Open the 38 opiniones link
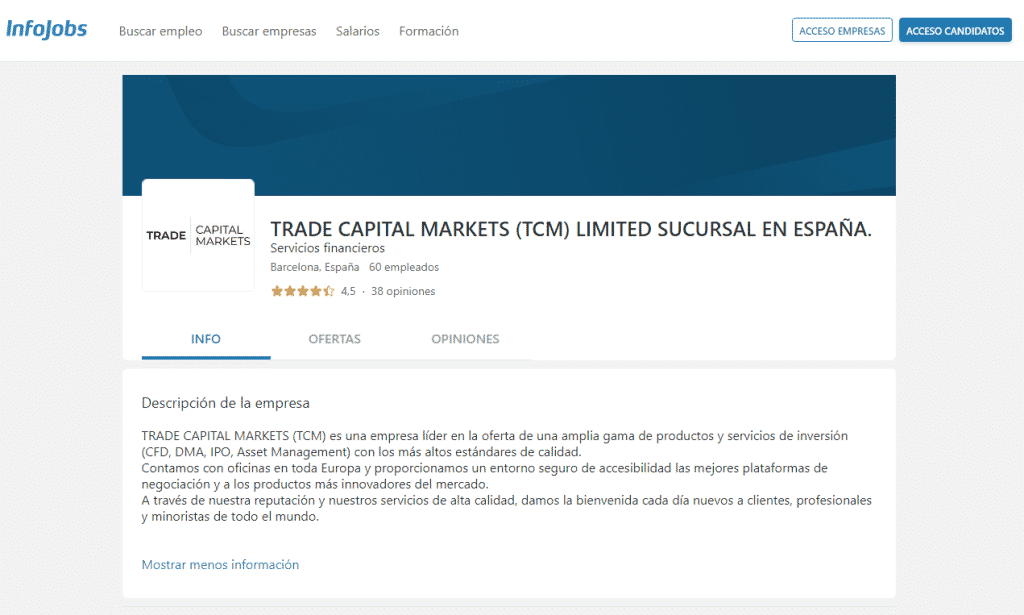 tap(403, 291)
